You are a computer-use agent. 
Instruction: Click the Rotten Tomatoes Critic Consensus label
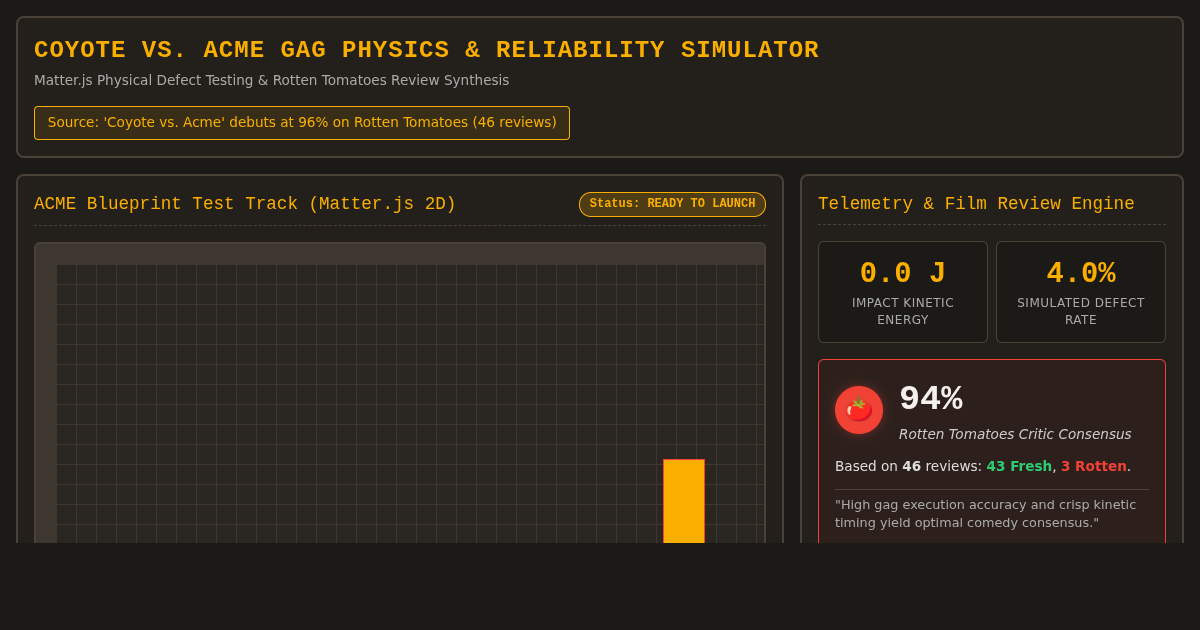1015,434
